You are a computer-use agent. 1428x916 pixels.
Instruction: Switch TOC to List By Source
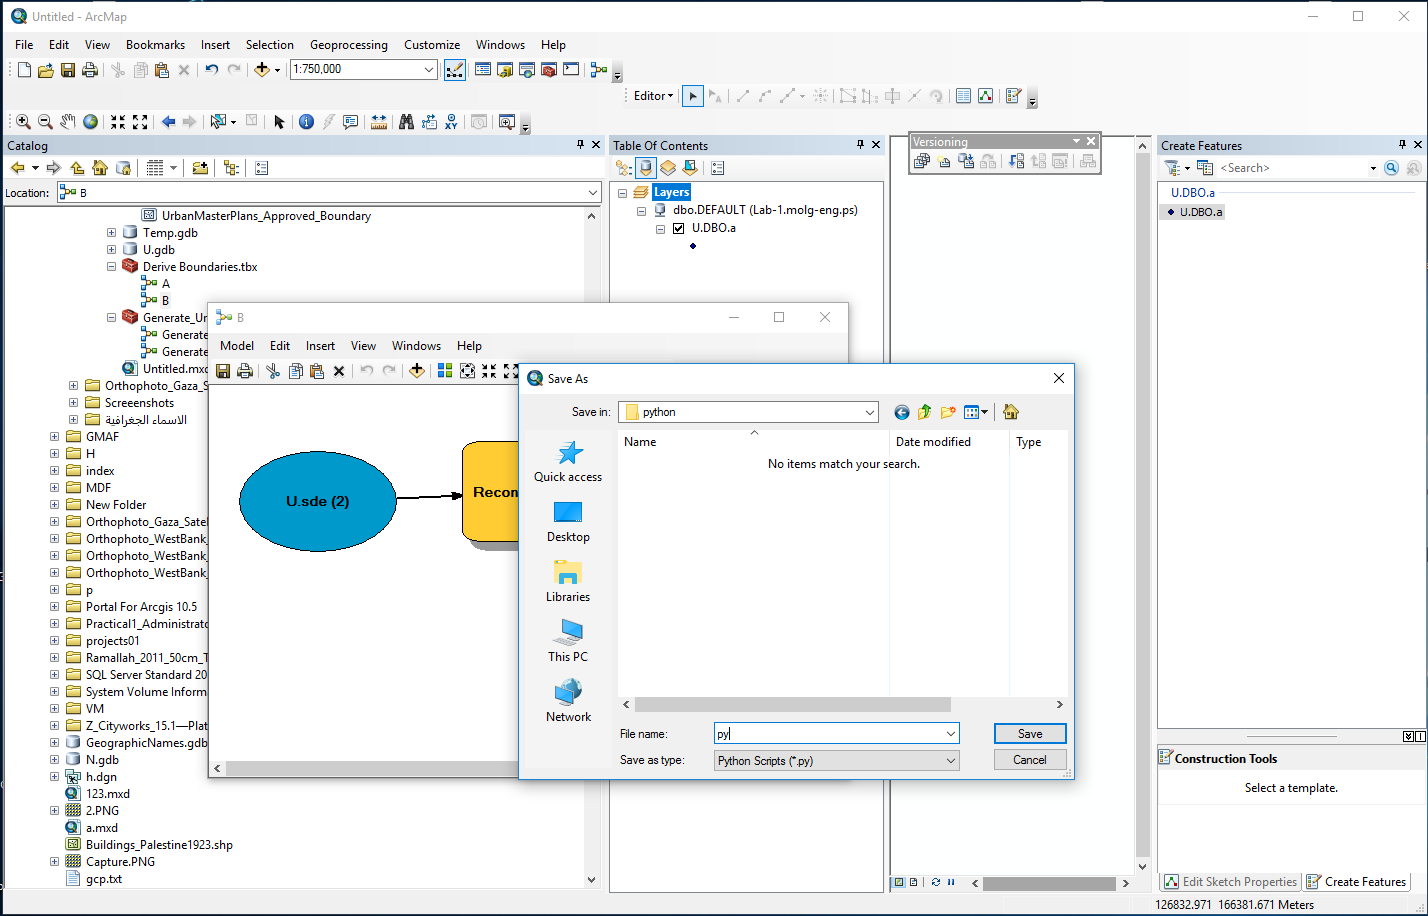pos(646,168)
